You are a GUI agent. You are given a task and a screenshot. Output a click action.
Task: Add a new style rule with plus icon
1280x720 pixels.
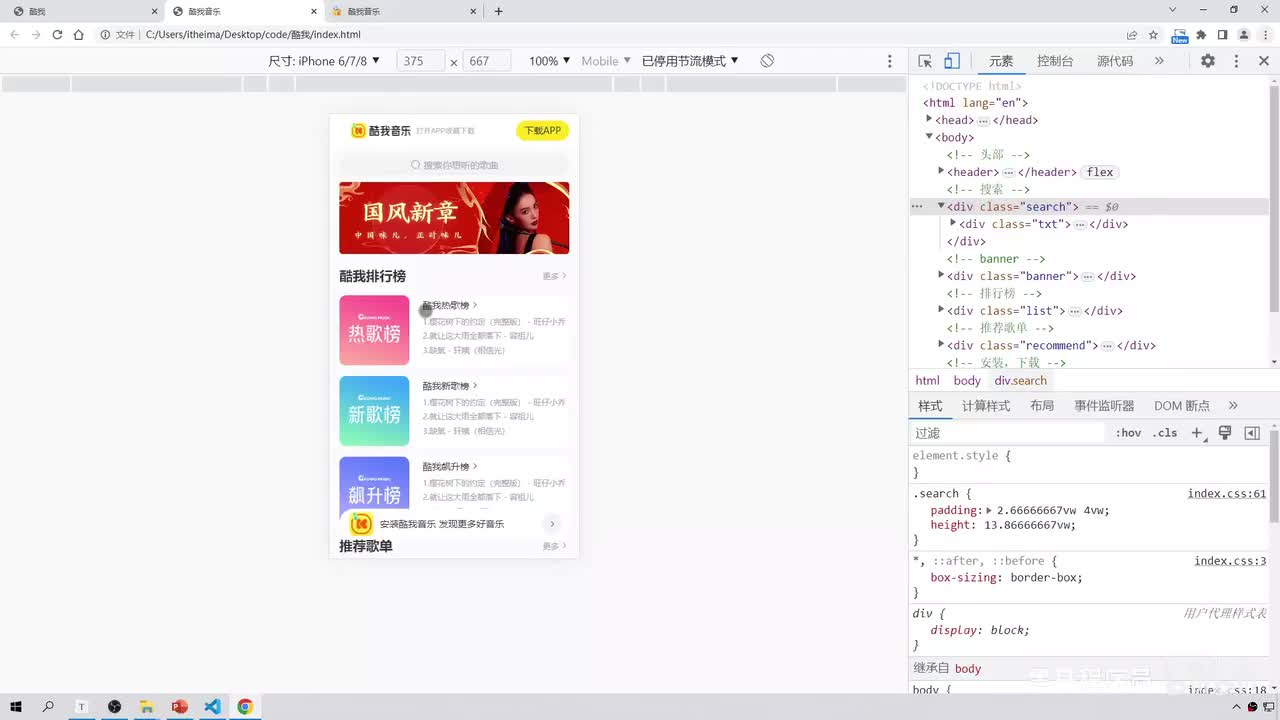(1197, 433)
